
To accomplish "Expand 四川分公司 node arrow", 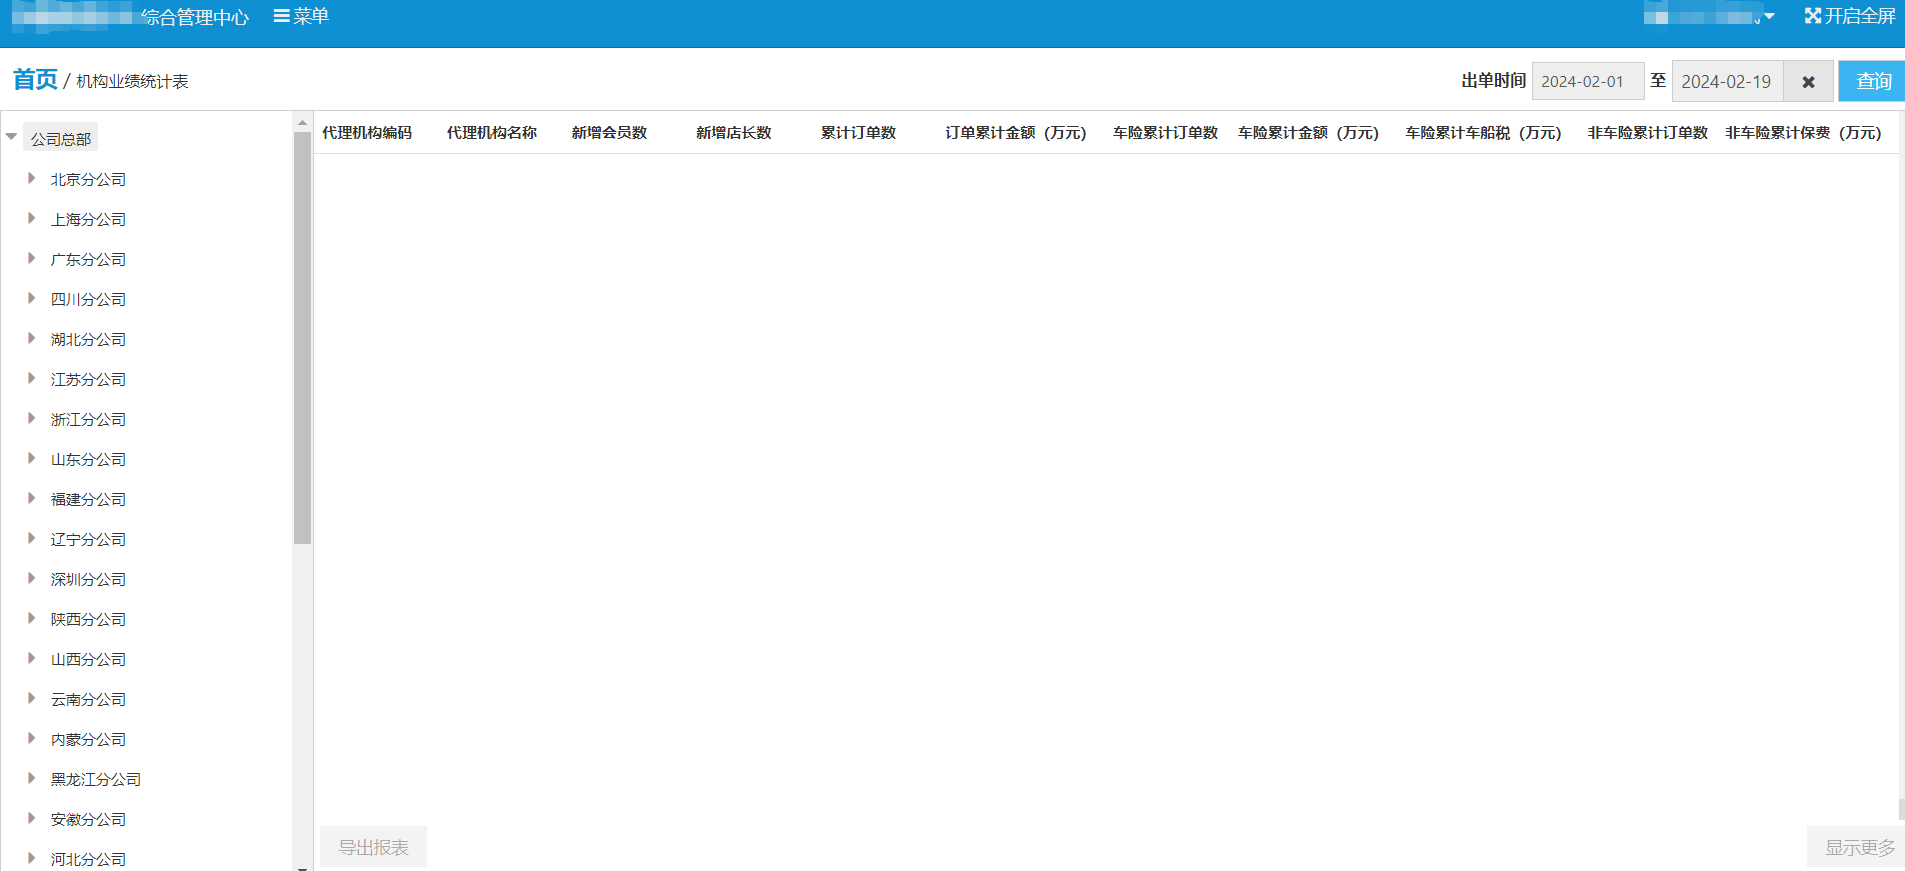I will (x=31, y=298).
